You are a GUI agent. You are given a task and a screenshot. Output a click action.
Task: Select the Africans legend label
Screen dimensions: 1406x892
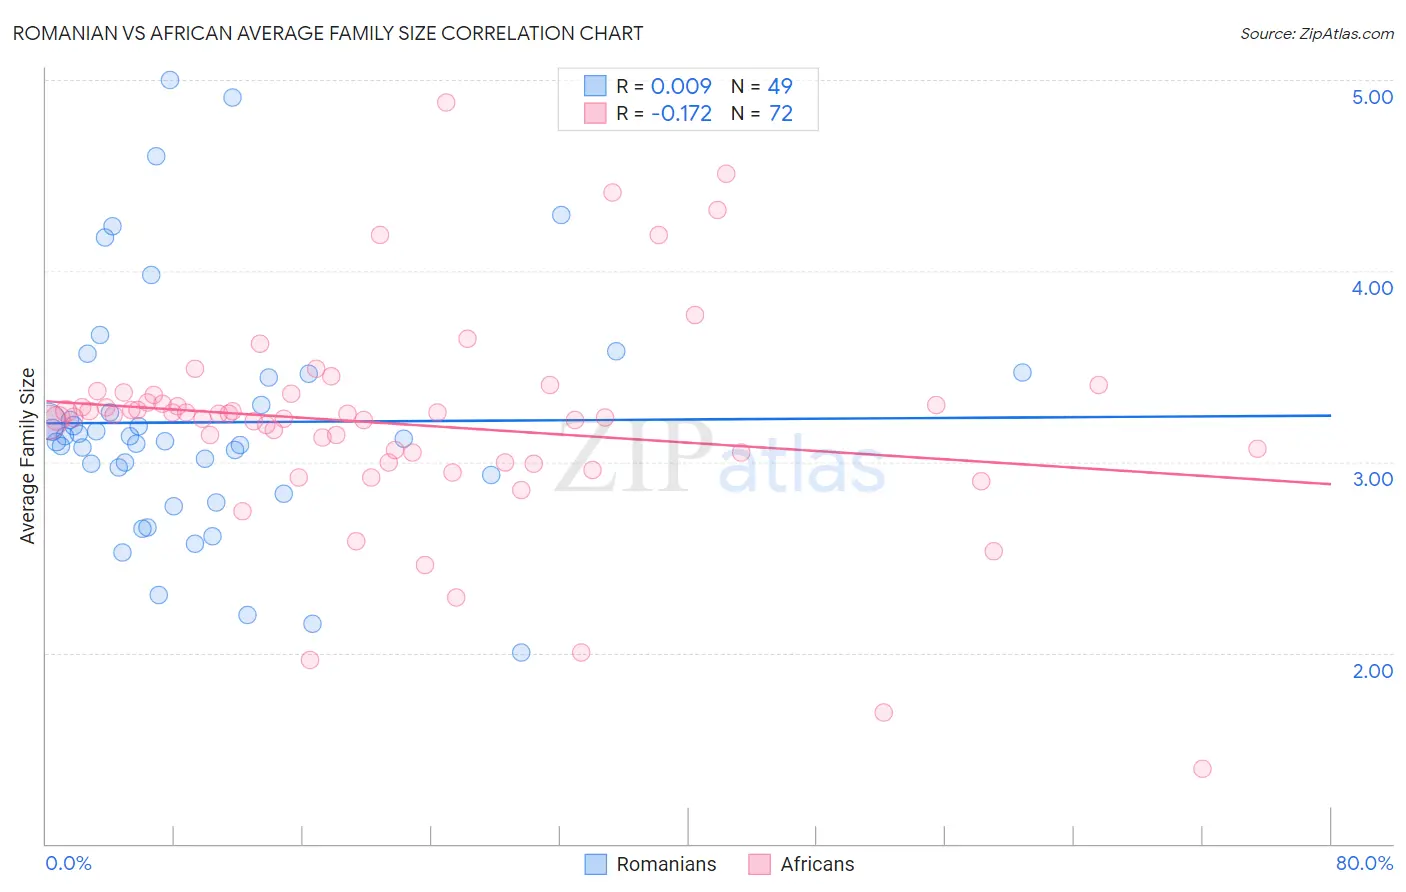point(817,864)
